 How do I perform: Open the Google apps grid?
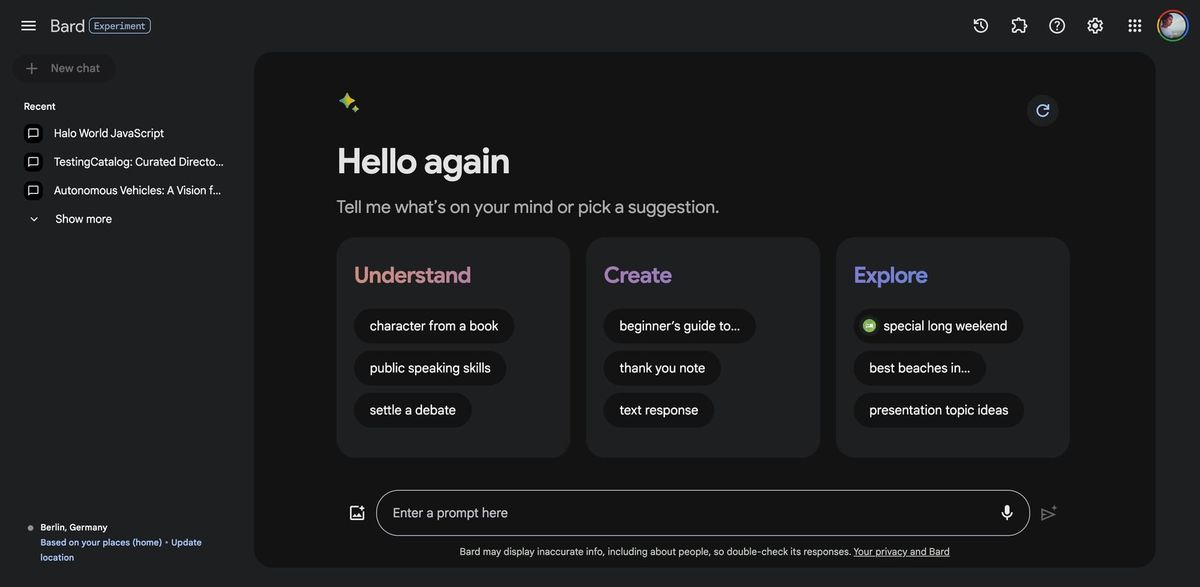1135,26
